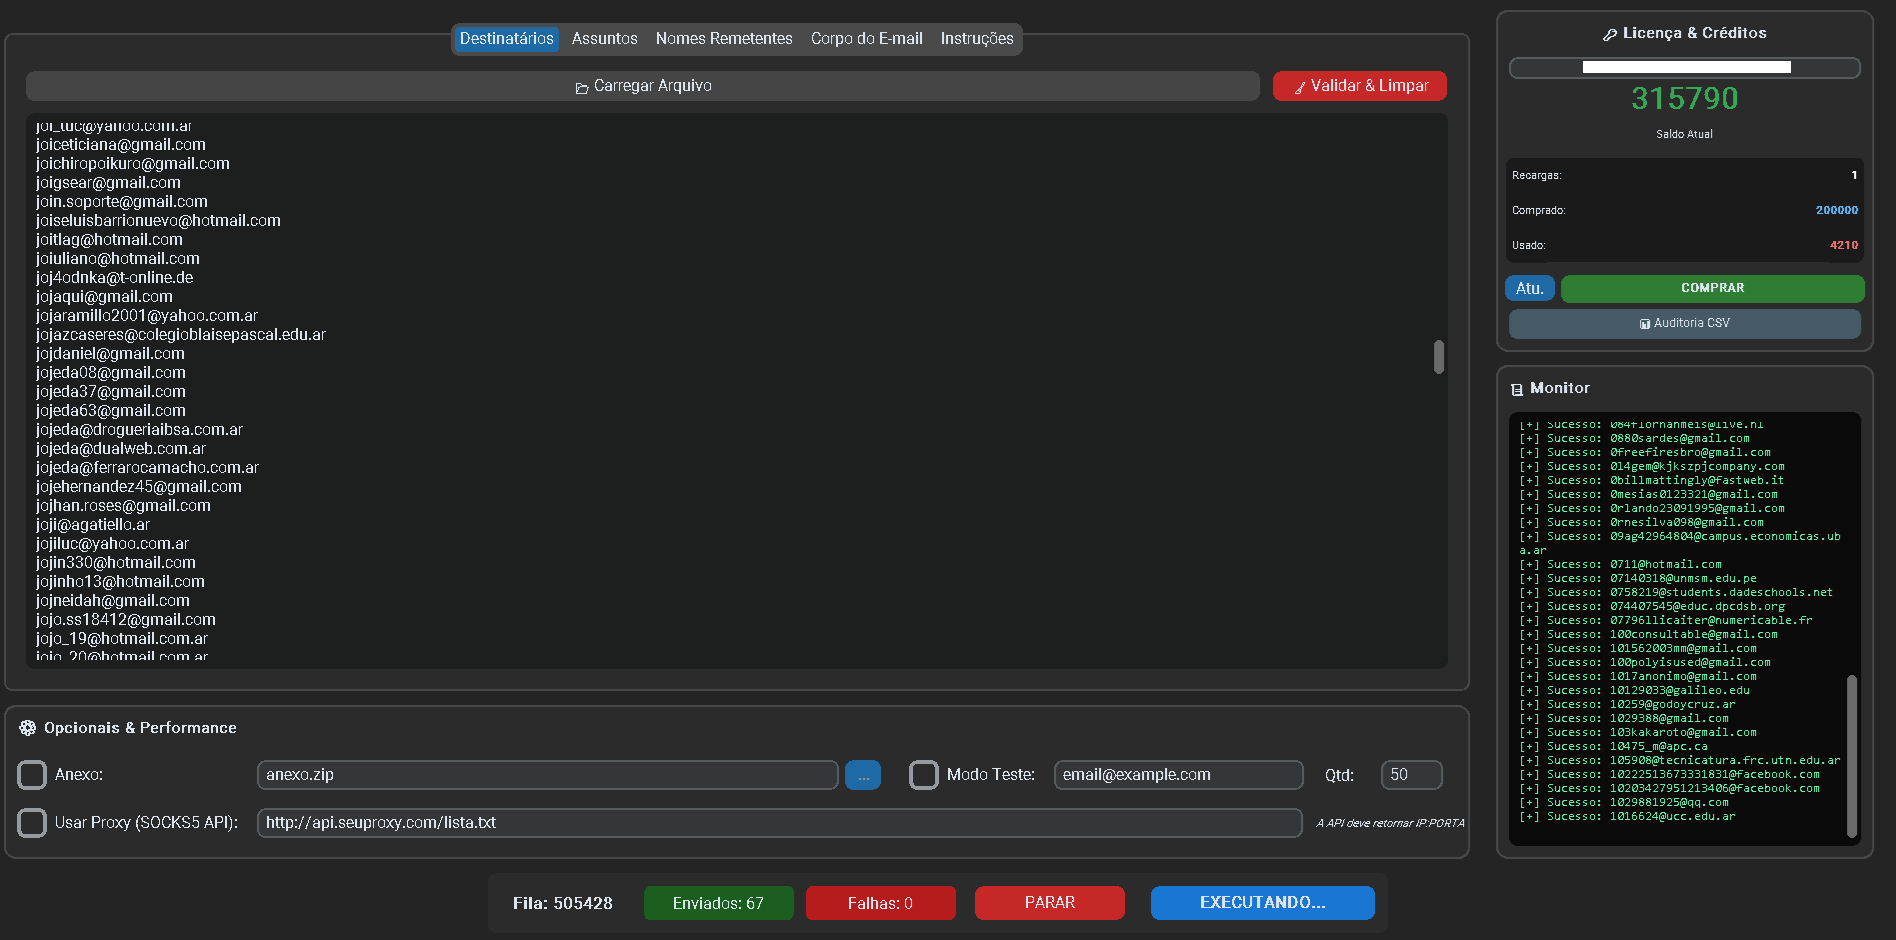Click PARAR to stop sending

pyautogui.click(x=1049, y=902)
